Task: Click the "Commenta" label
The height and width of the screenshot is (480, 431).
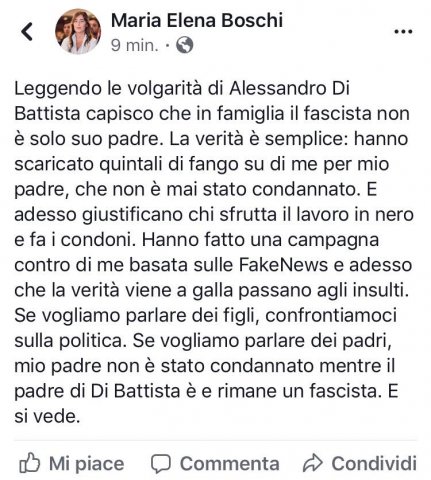Action: pos(230,464)
